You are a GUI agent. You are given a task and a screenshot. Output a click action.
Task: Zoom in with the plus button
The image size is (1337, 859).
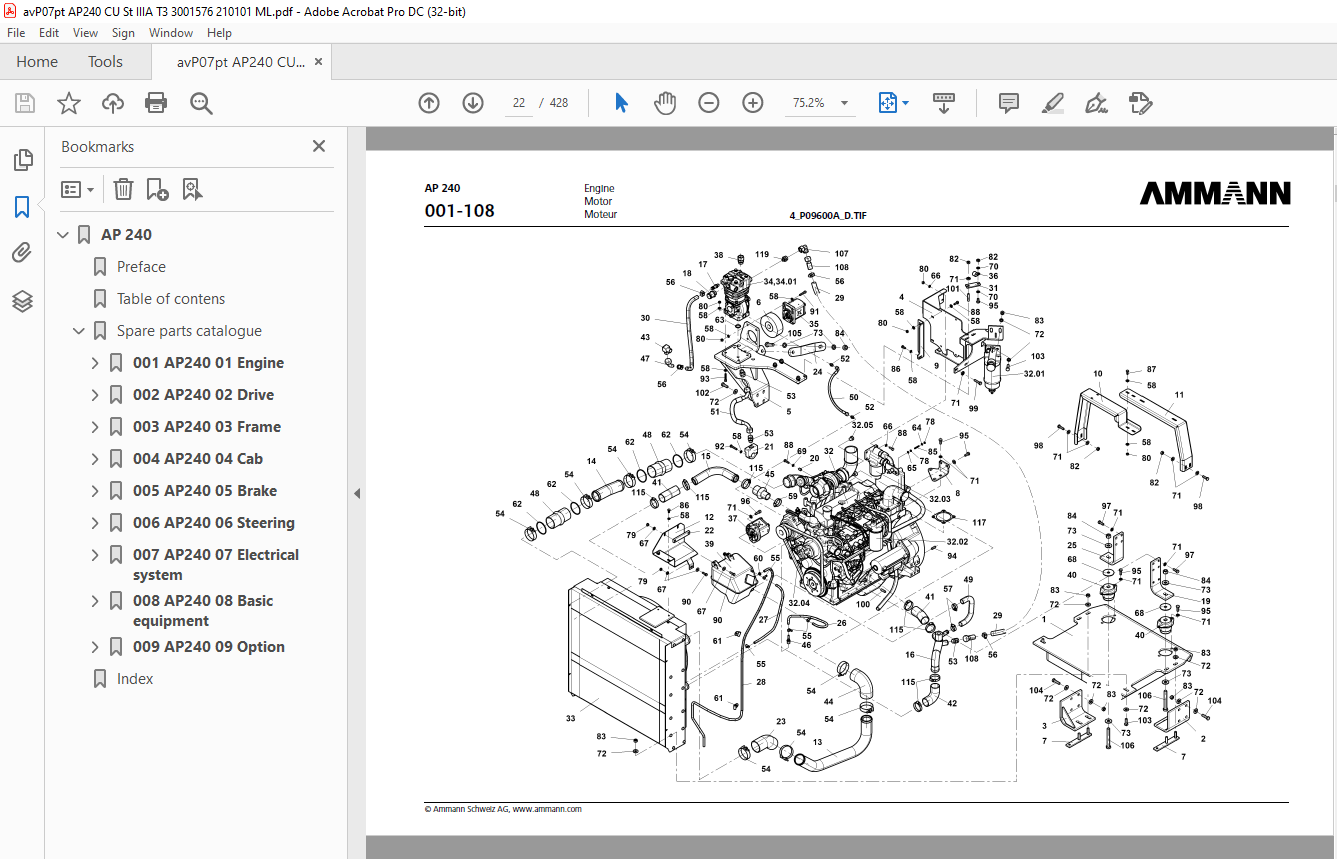pyautogui.click(x=753, y=103)
